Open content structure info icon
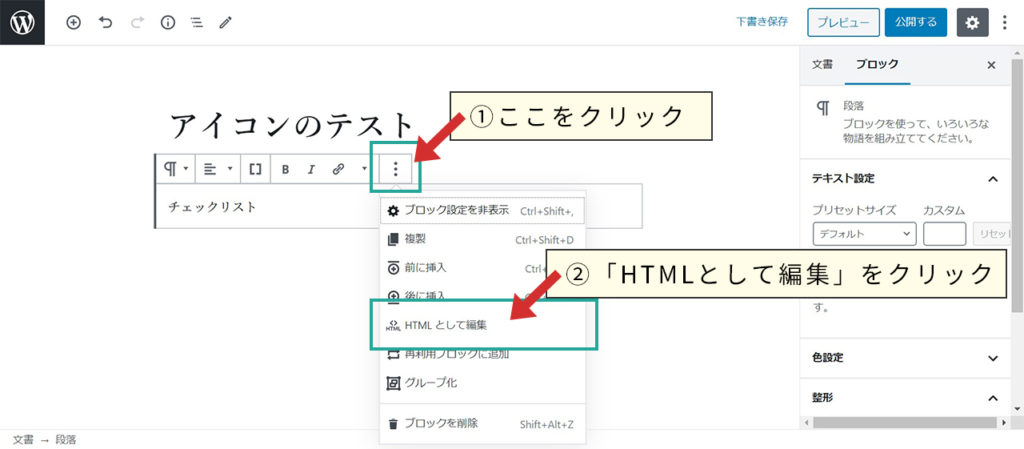 168,23
